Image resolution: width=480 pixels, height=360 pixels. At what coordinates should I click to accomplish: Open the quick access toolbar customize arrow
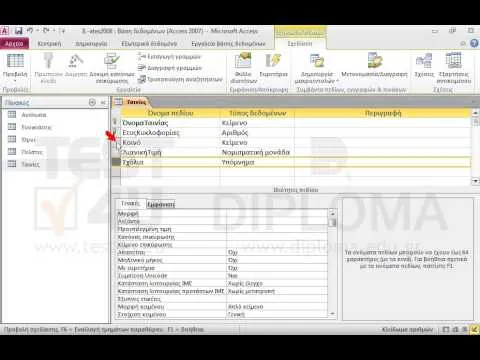click(x=62, y=31)
